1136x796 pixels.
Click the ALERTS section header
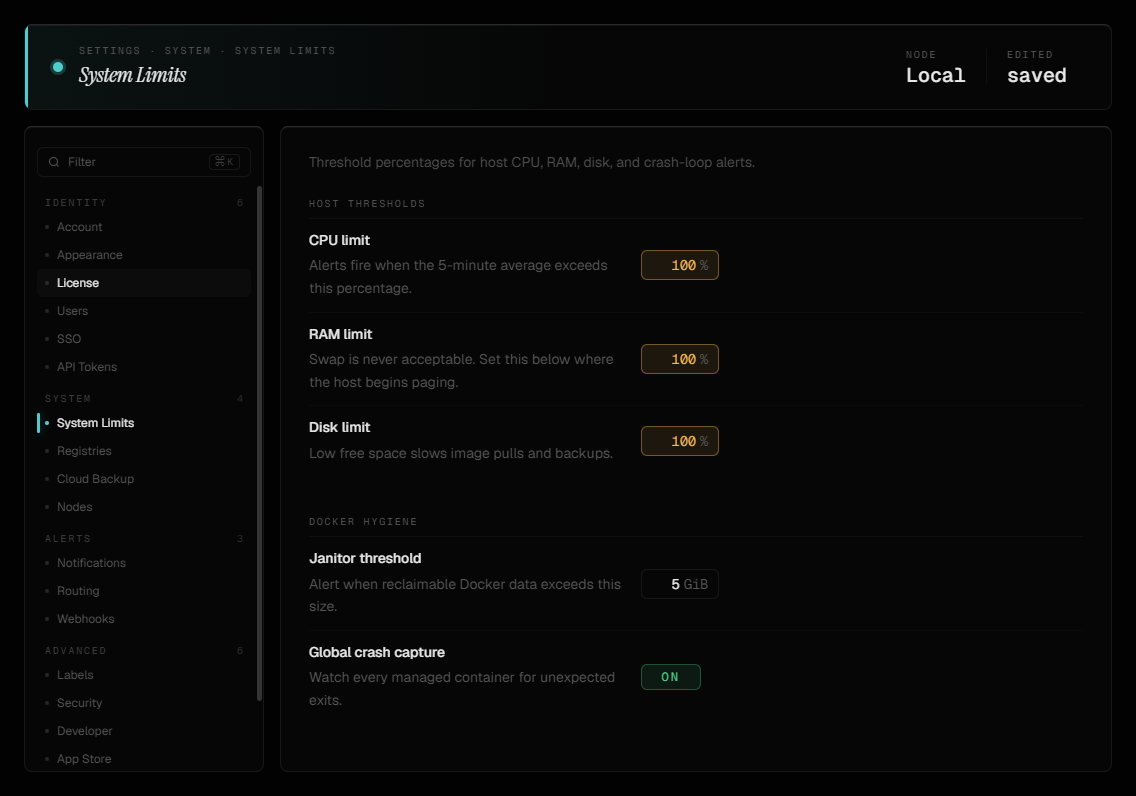click(x=68, y=539)
